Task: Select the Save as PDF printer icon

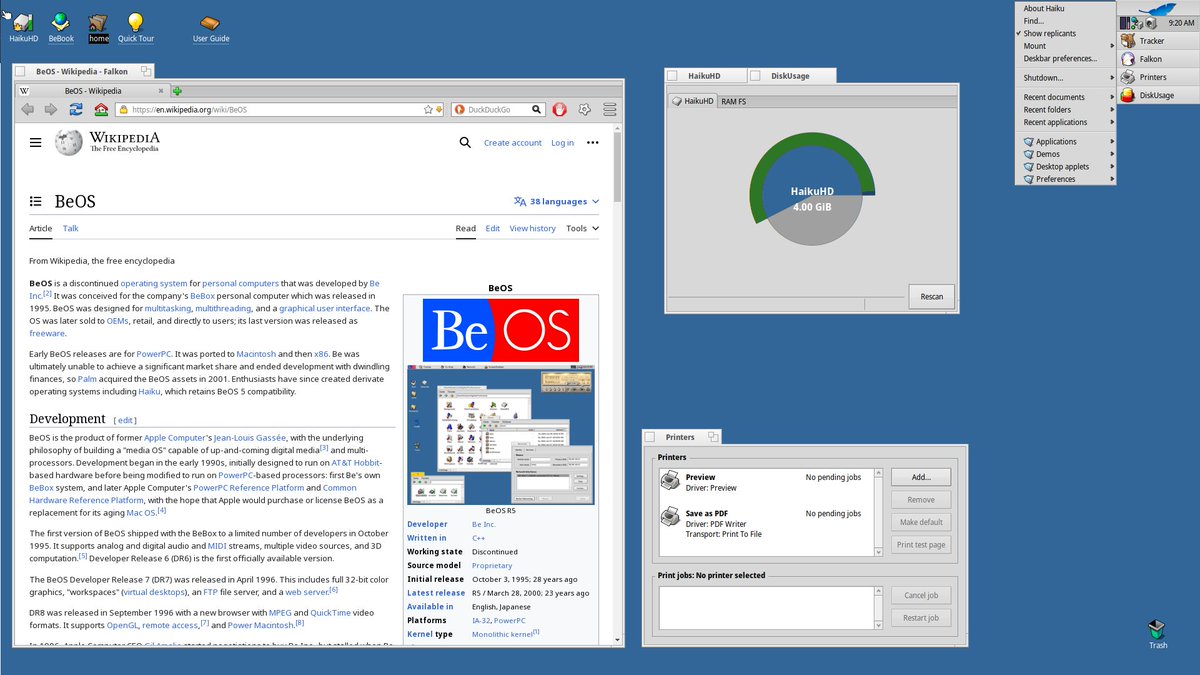Action: 670,518
